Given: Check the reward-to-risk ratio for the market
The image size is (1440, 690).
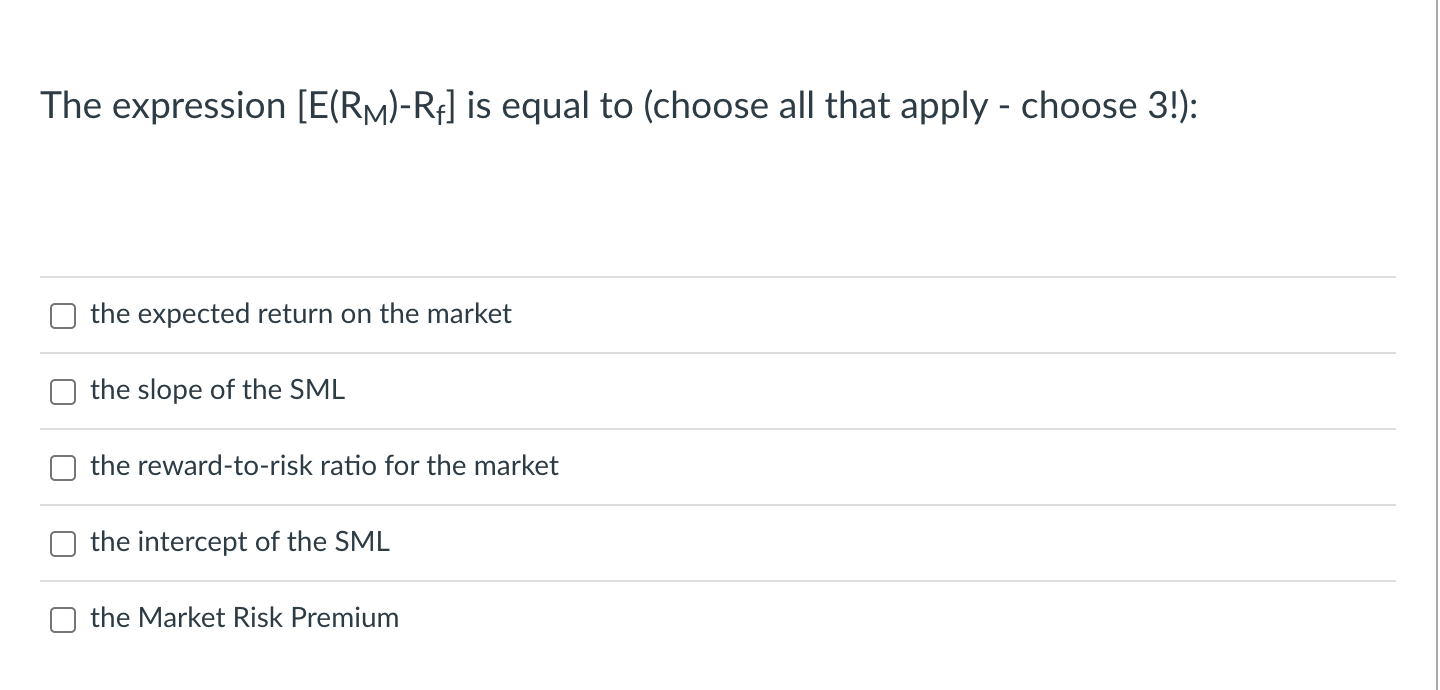Looking at the screenshot, I should (x=63, y=467).
